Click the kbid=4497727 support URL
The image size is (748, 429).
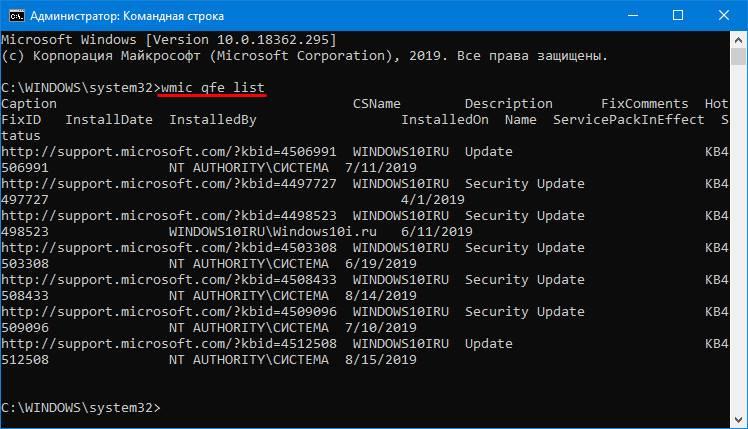169,184
